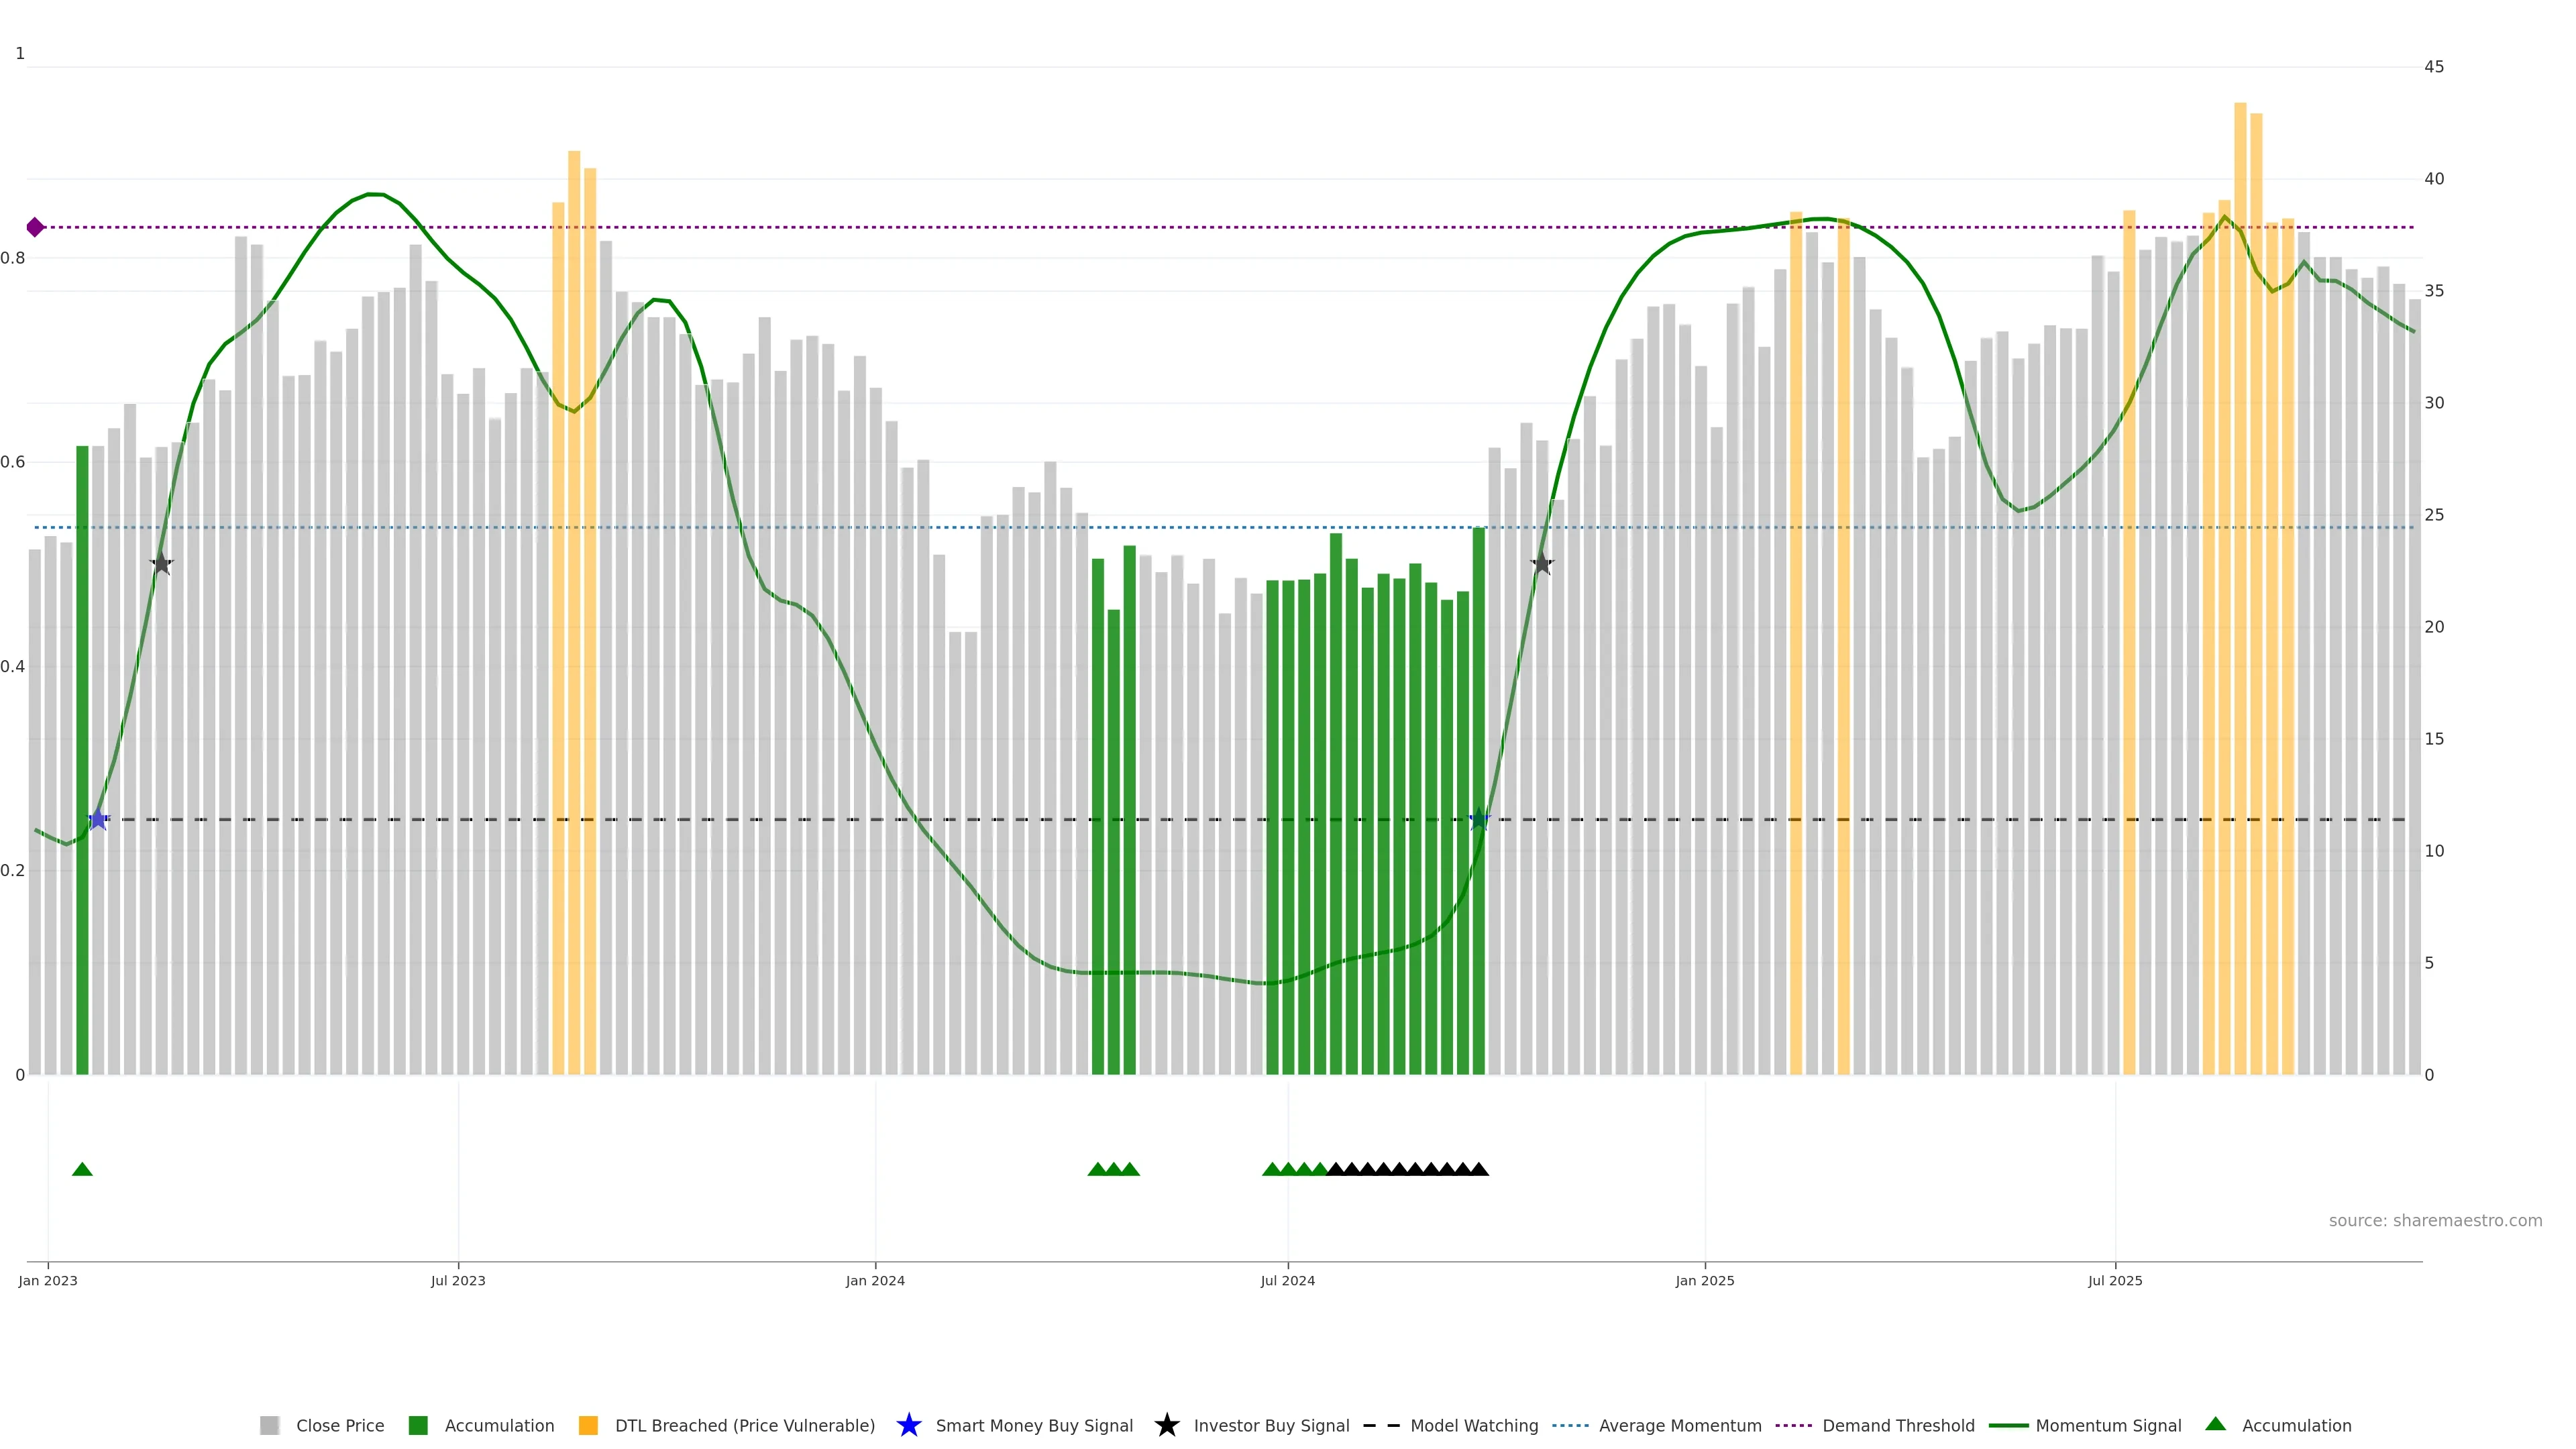The height and width of the screenshot is (1449, 2576).
Task: Toggle the Close Price legend entry
Action: tap(340, 1425)
